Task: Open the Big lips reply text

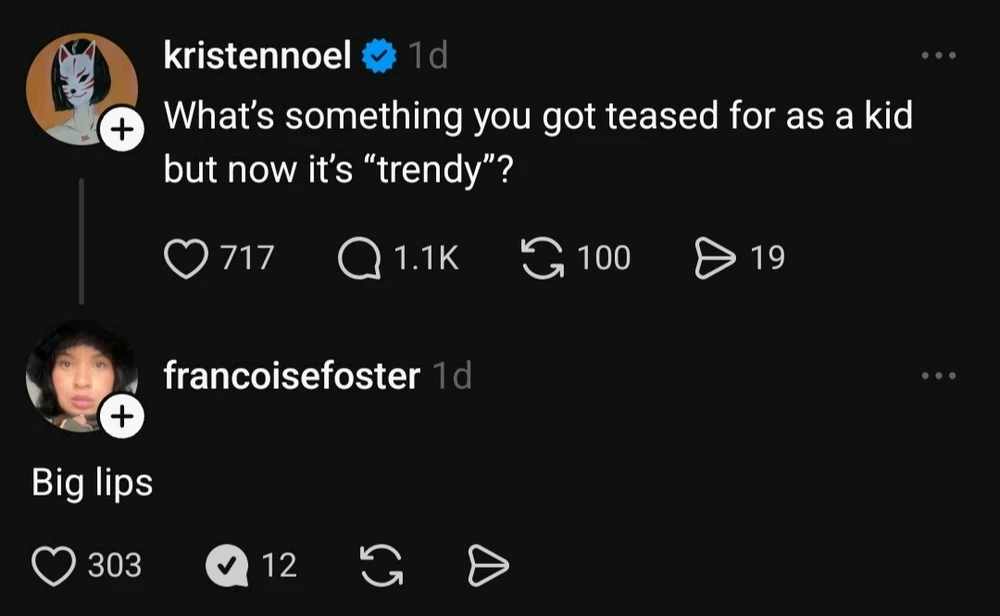Action: [x=92, y=483]
